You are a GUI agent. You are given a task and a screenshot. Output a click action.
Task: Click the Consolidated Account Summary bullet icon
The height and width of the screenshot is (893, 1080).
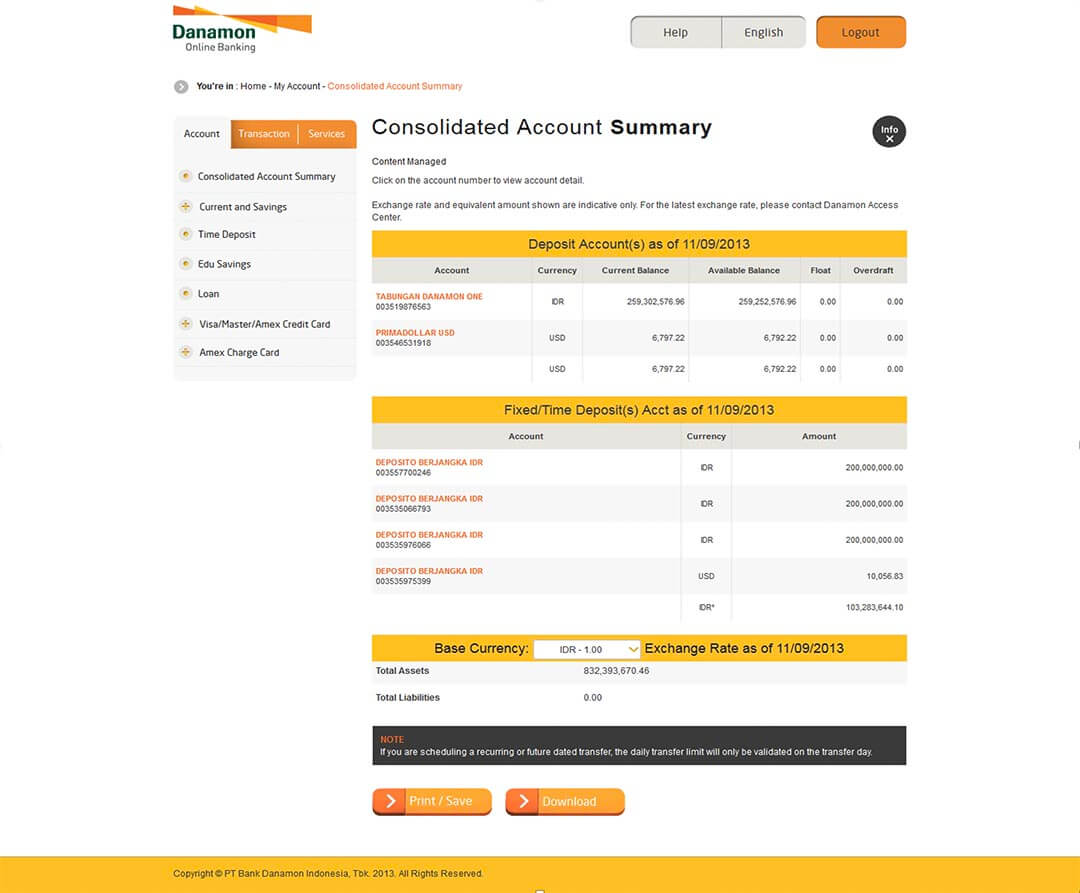pos(186,176)
